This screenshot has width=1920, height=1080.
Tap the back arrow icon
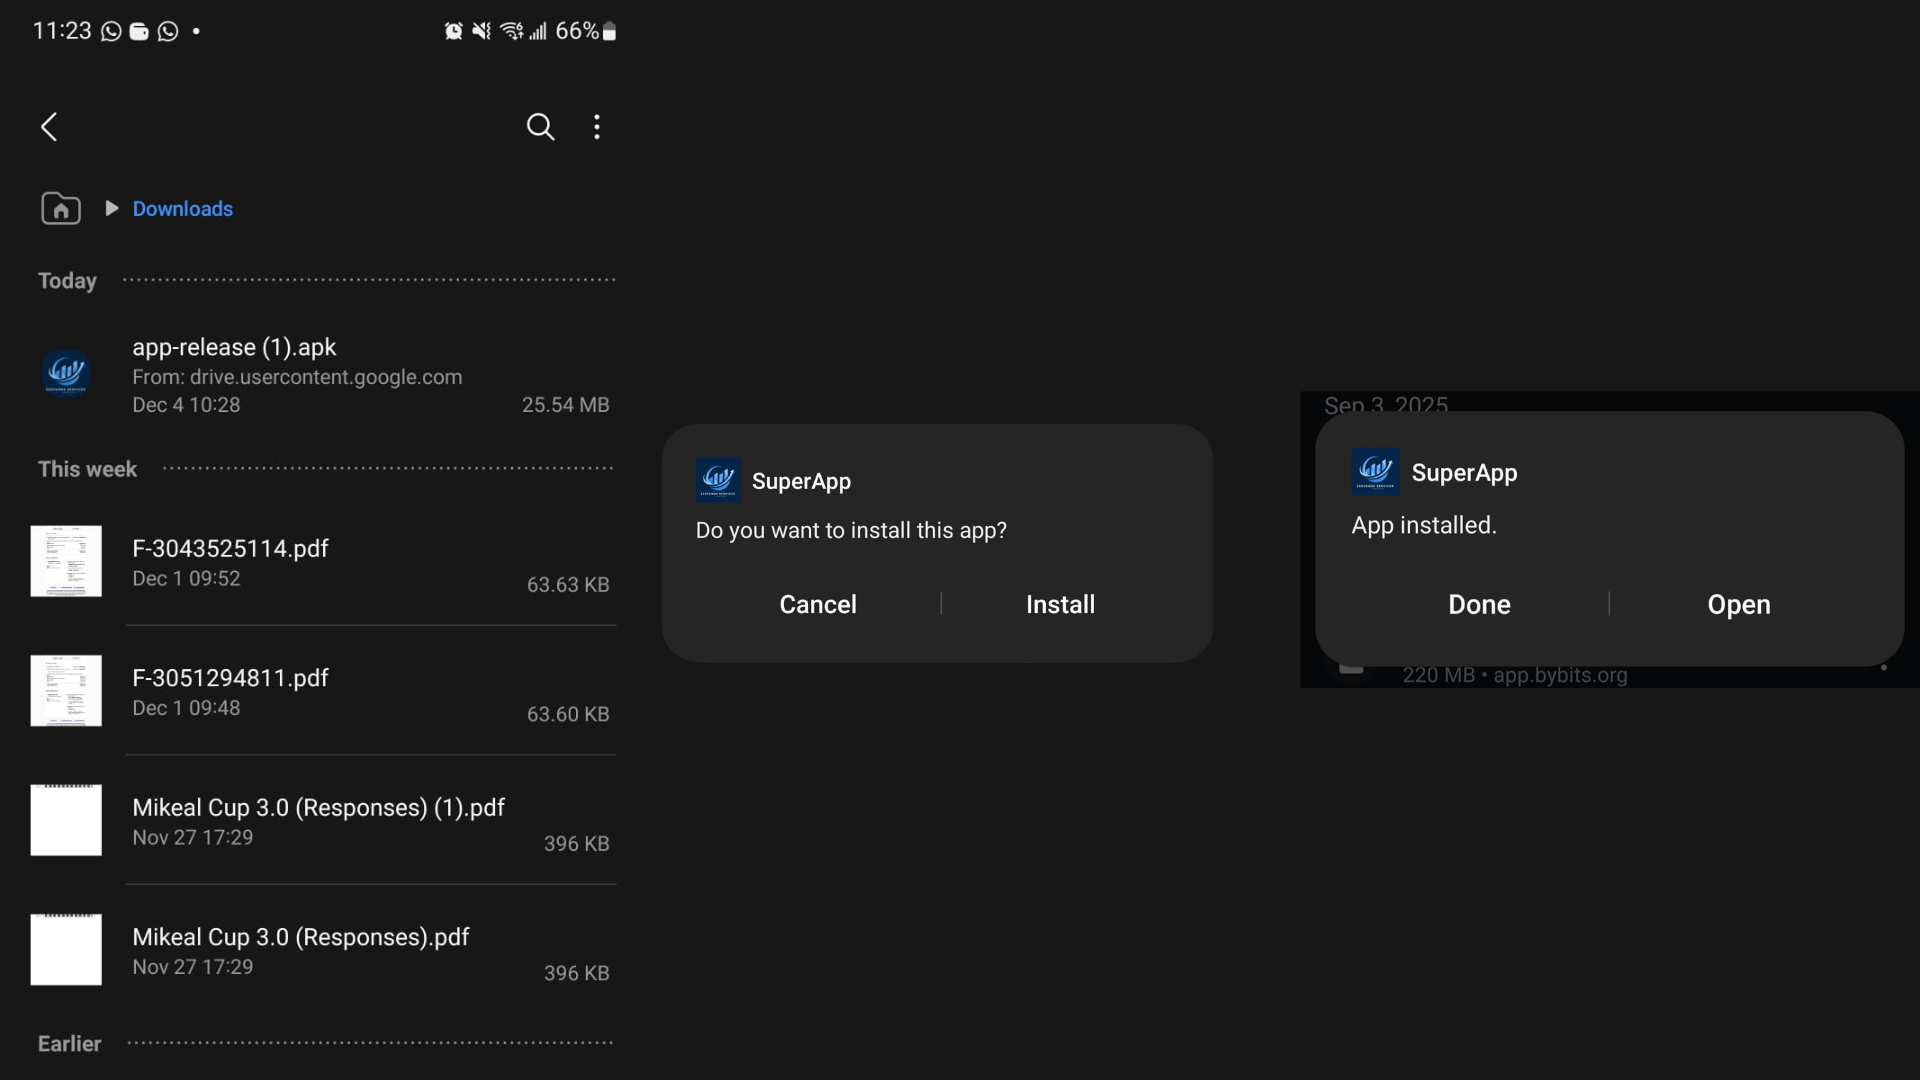pyautogui.click(x=48, y=127)
